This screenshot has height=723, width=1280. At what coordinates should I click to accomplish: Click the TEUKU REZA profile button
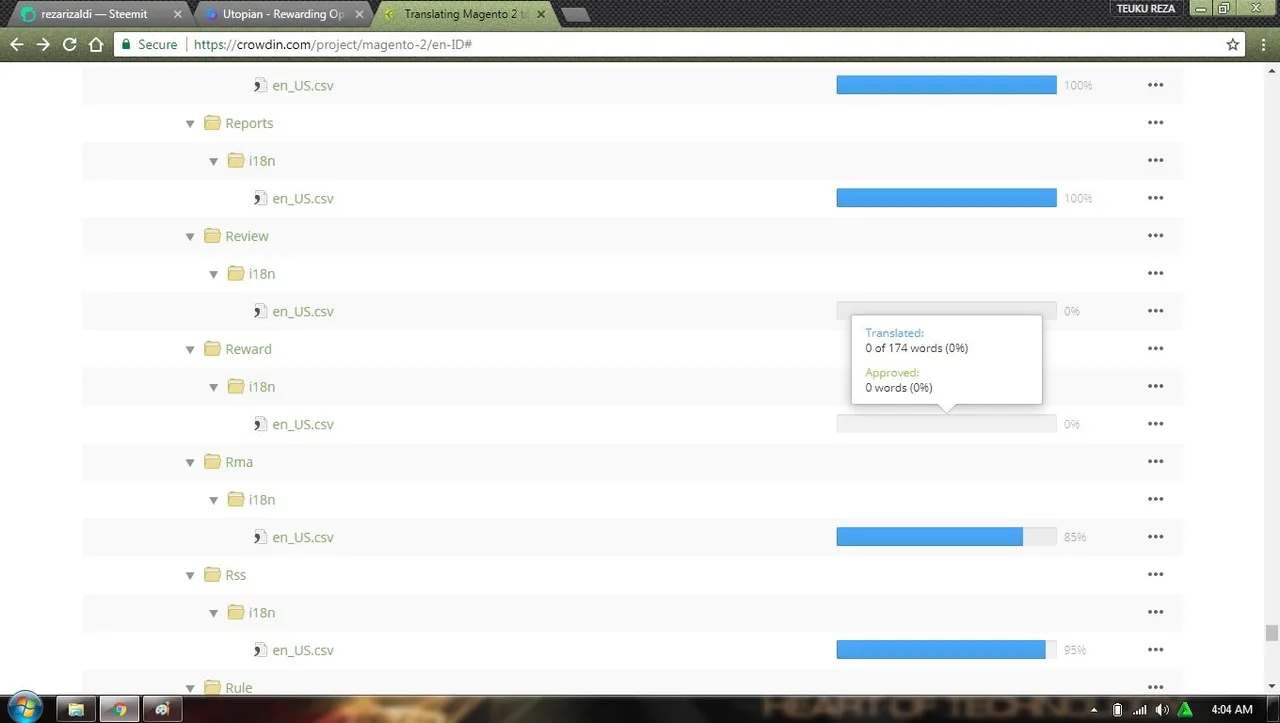[x=1145, y=8]
